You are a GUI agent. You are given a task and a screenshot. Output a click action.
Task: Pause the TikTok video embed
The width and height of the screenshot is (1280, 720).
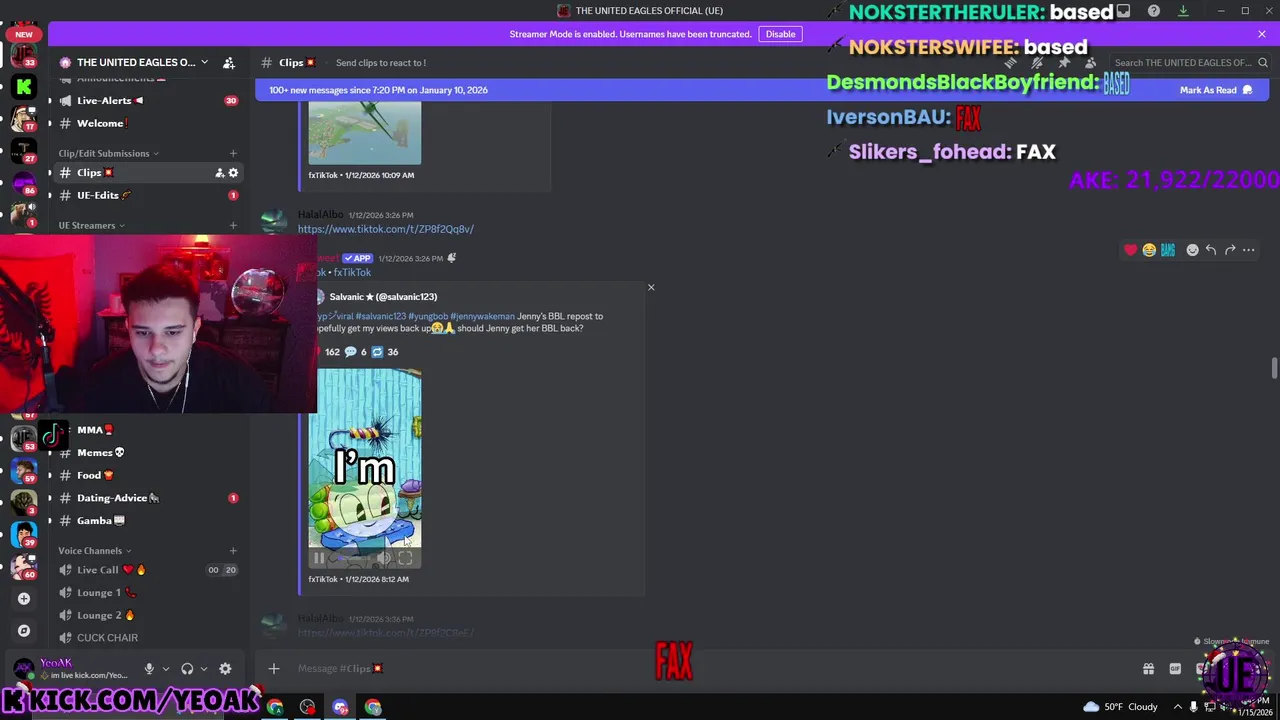[x=319, y=559]
